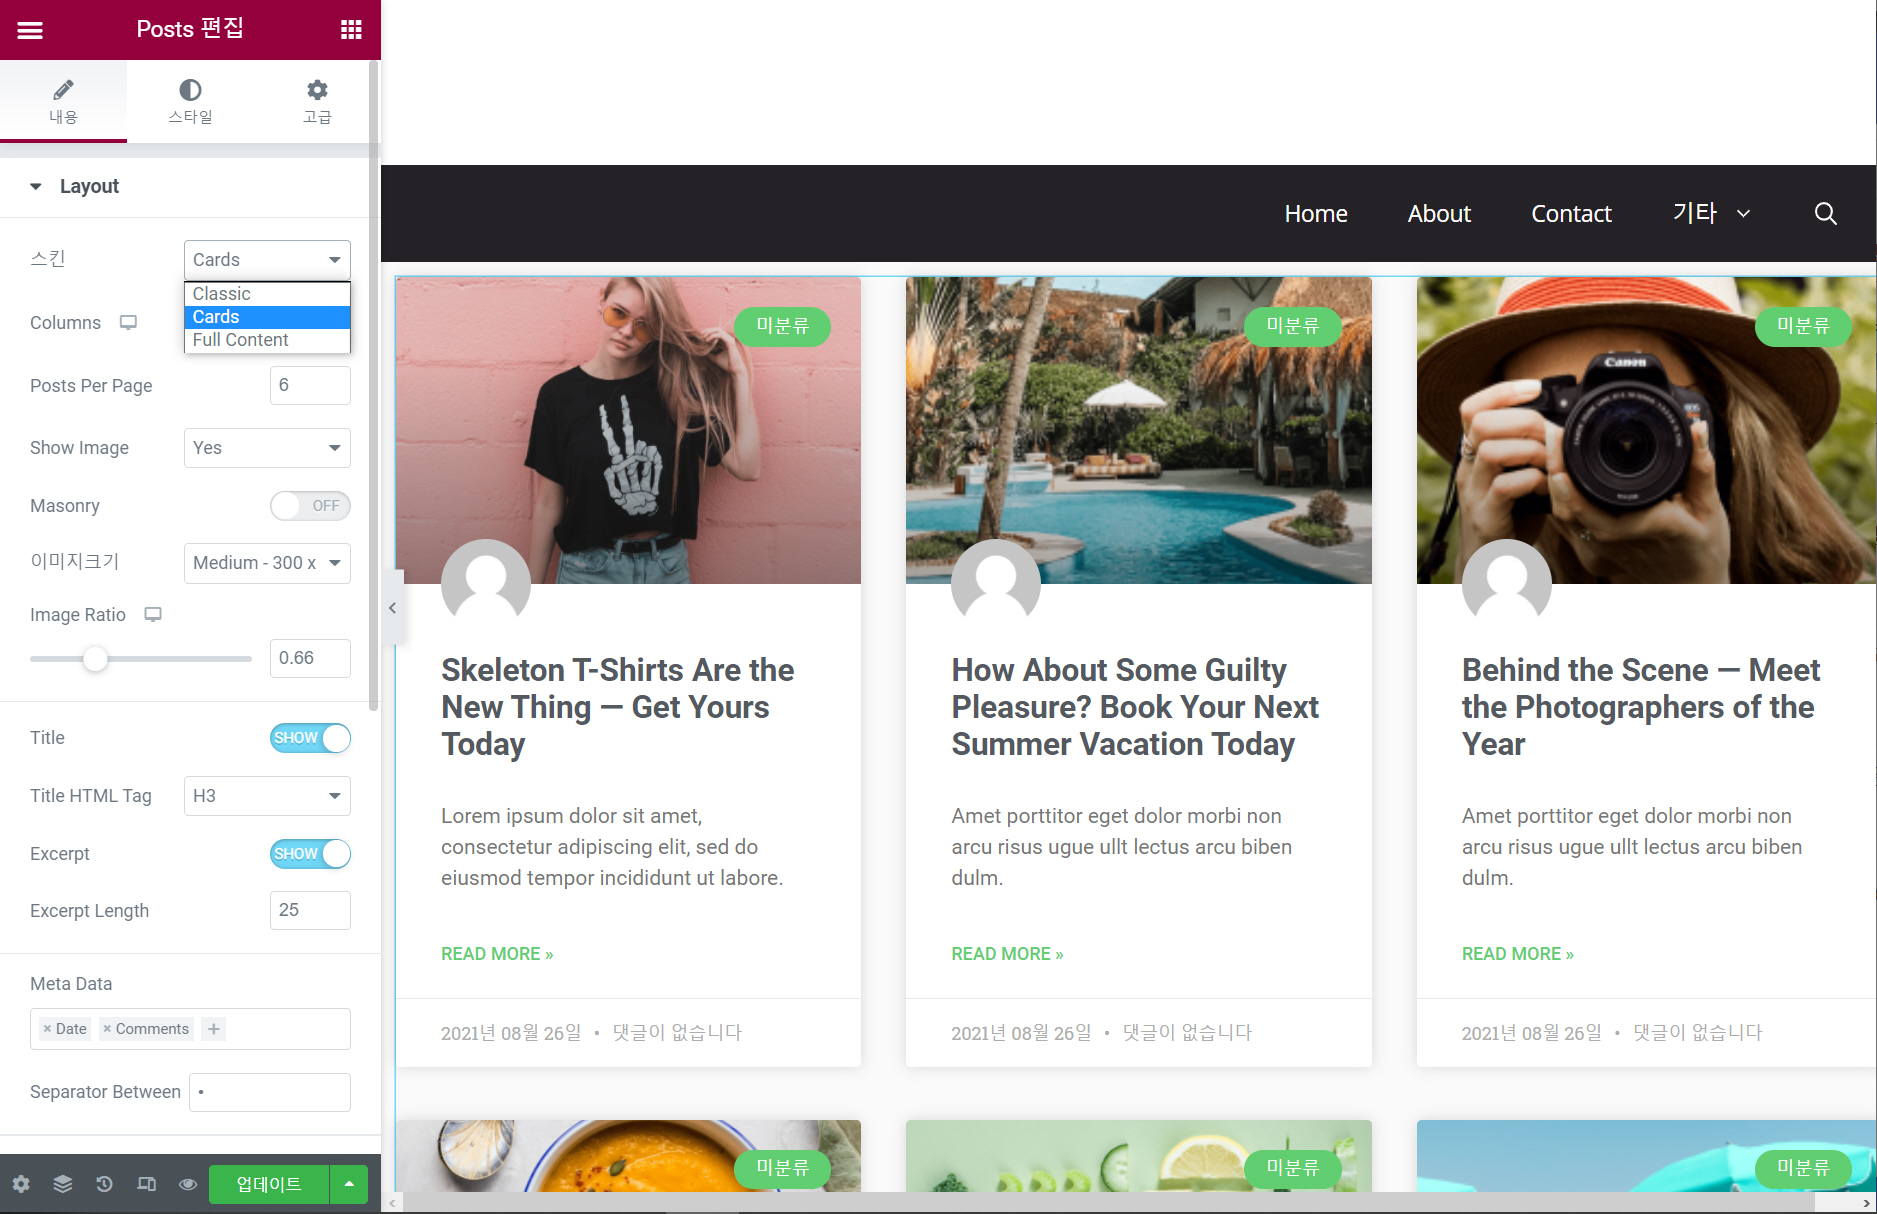Click the Preview changes eye icon
The image size is (1877, 1214).
(188, 1184)
